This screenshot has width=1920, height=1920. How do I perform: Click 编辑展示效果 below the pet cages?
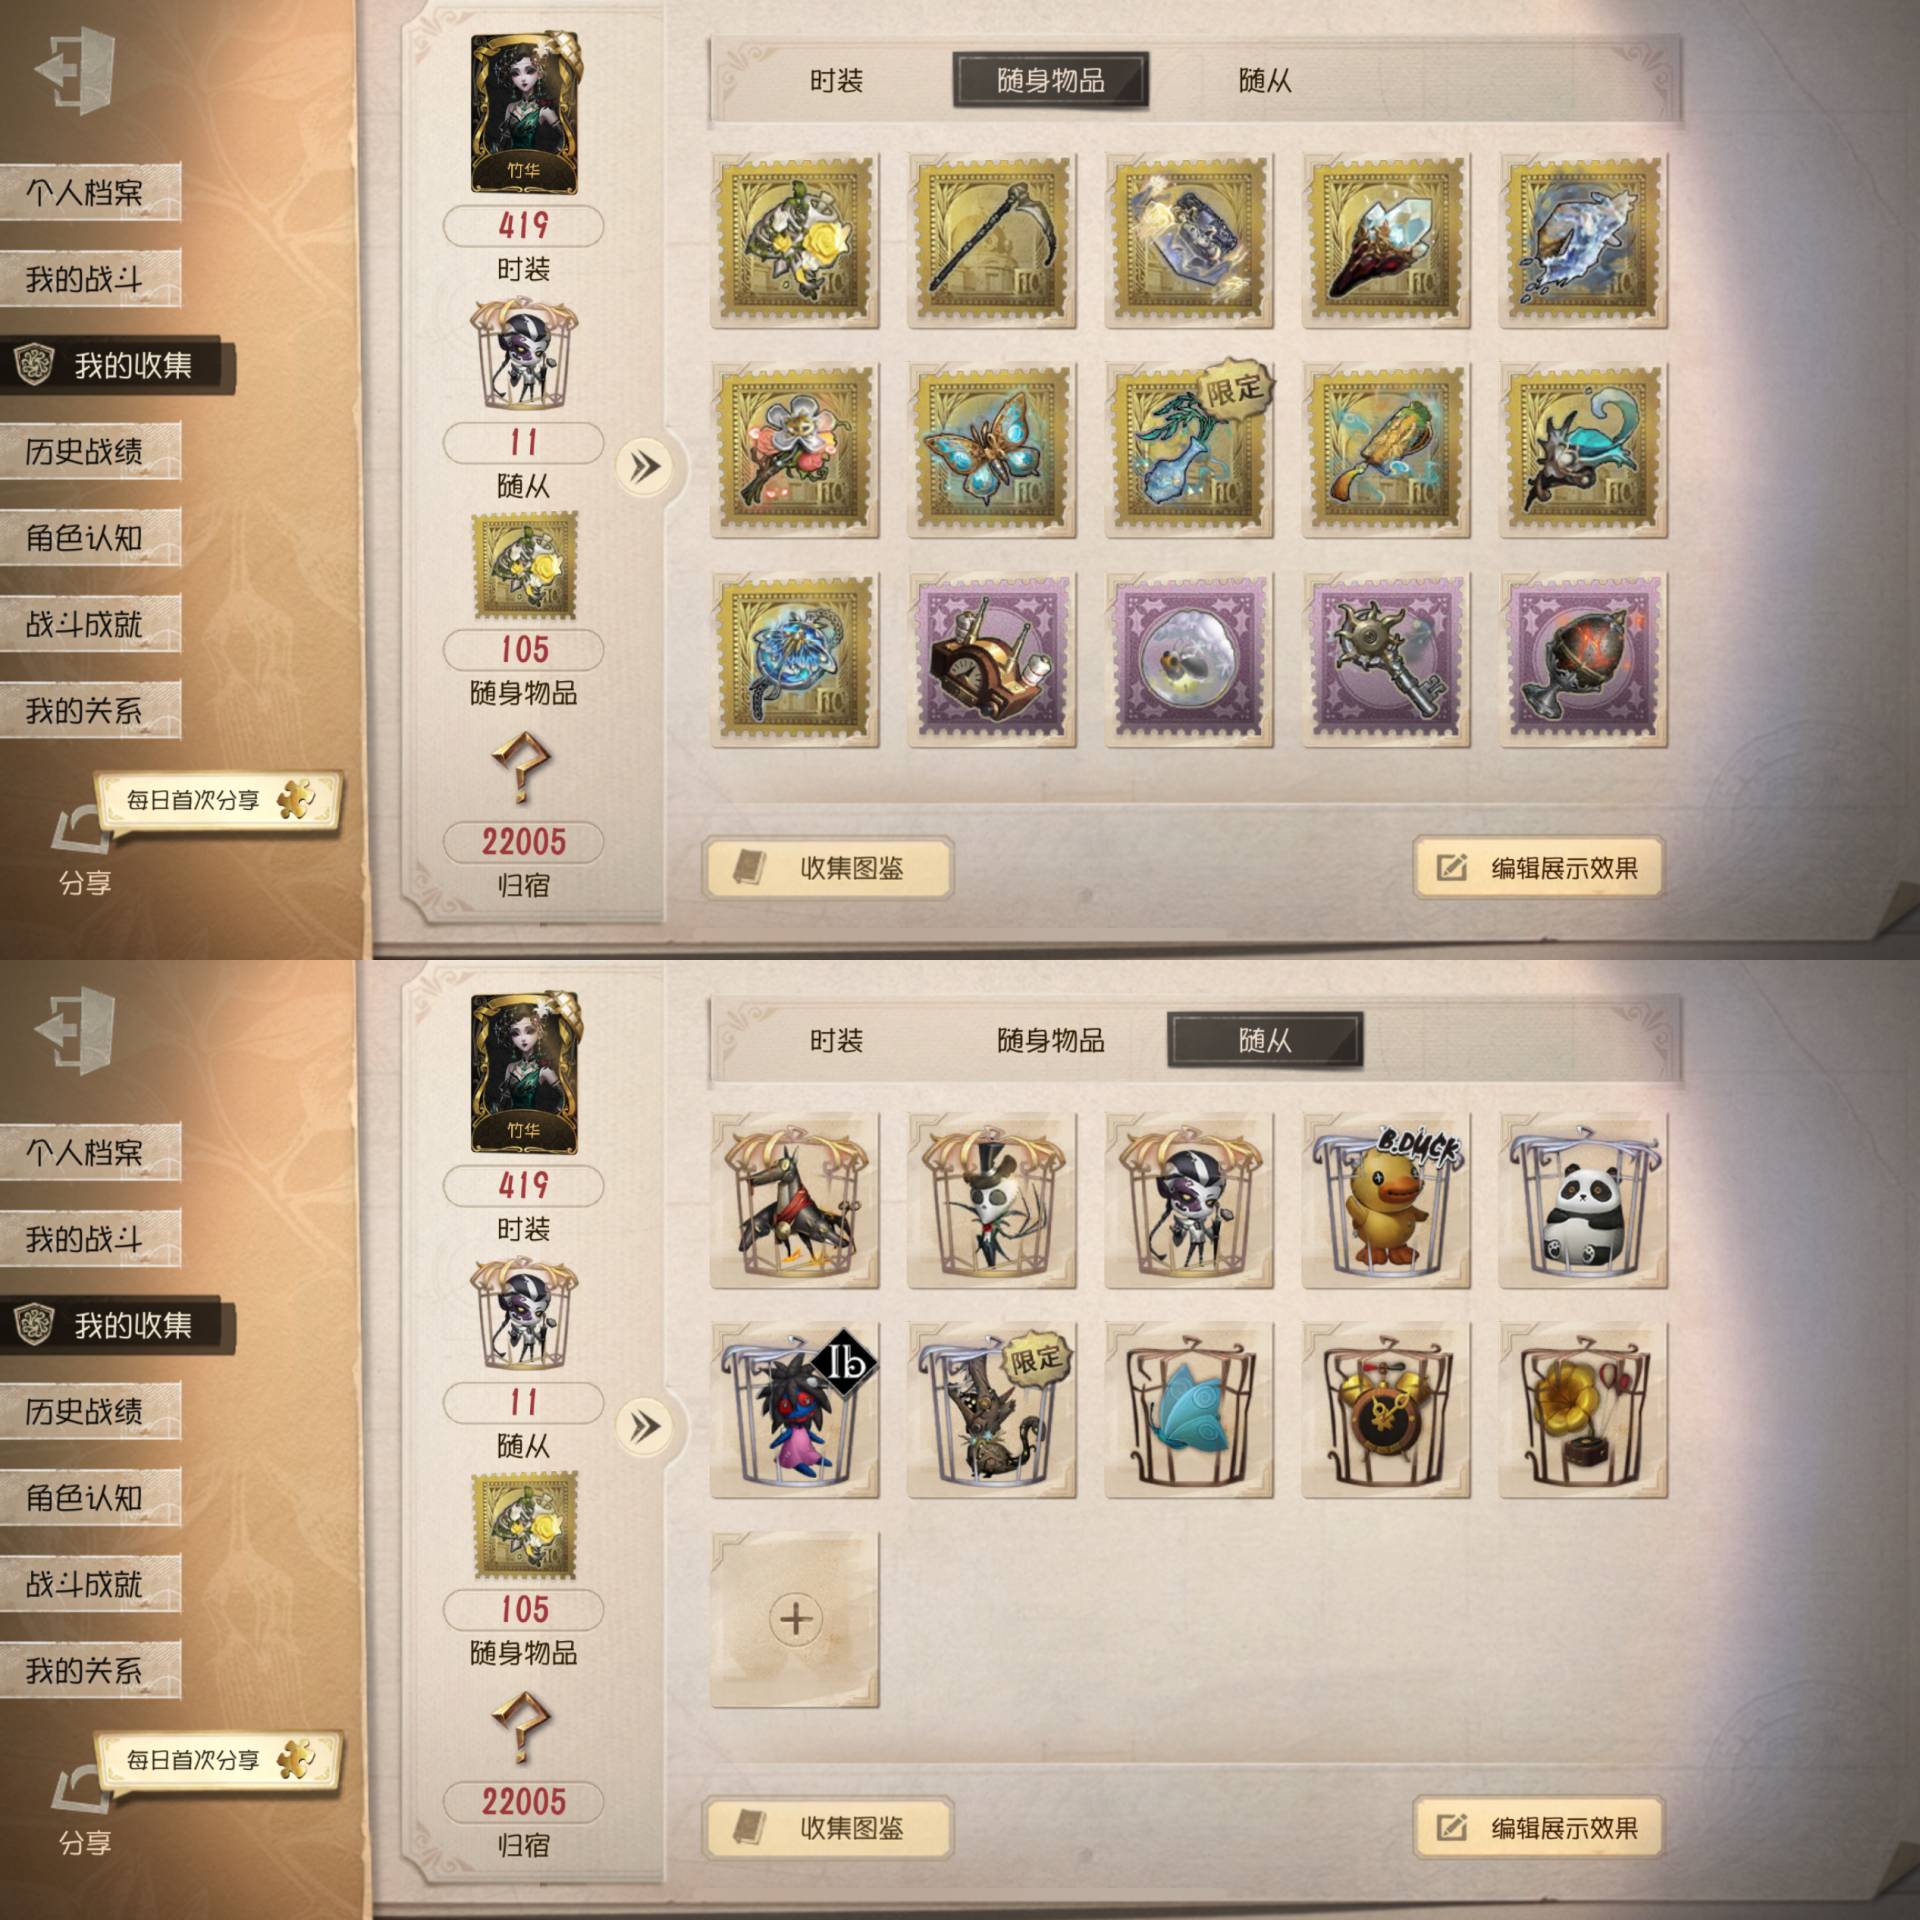pyautogui.click(x=1539, y=1828)
